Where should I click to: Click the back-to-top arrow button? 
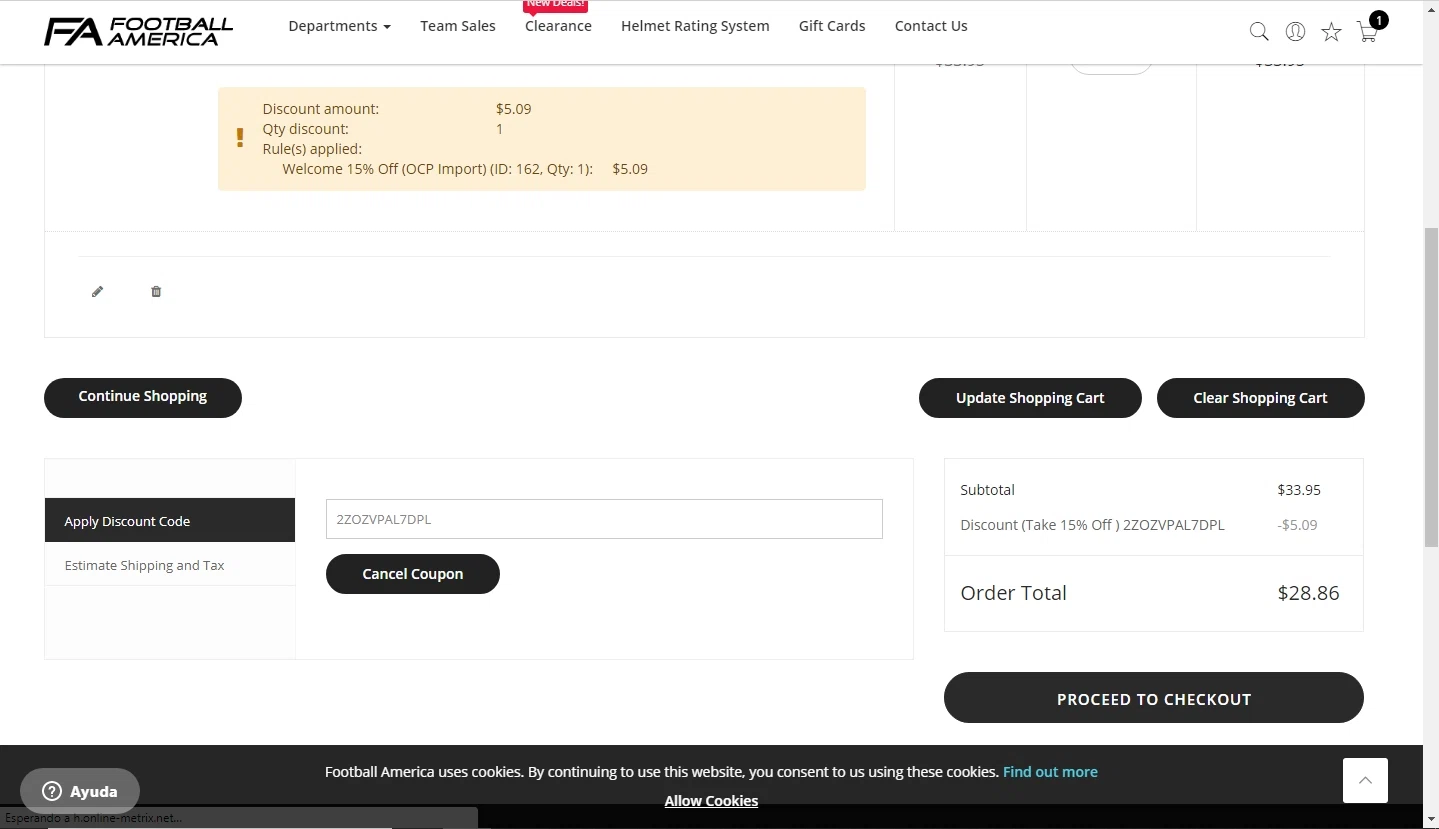coord(1365,780)
